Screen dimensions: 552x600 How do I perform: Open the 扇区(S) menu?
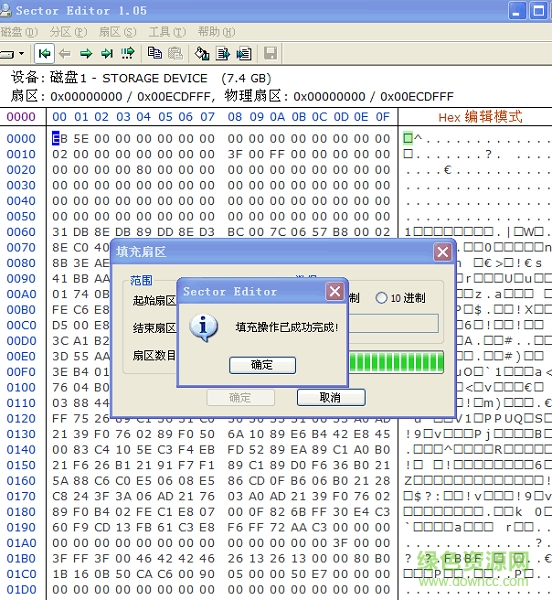click(x=117, y=32)
